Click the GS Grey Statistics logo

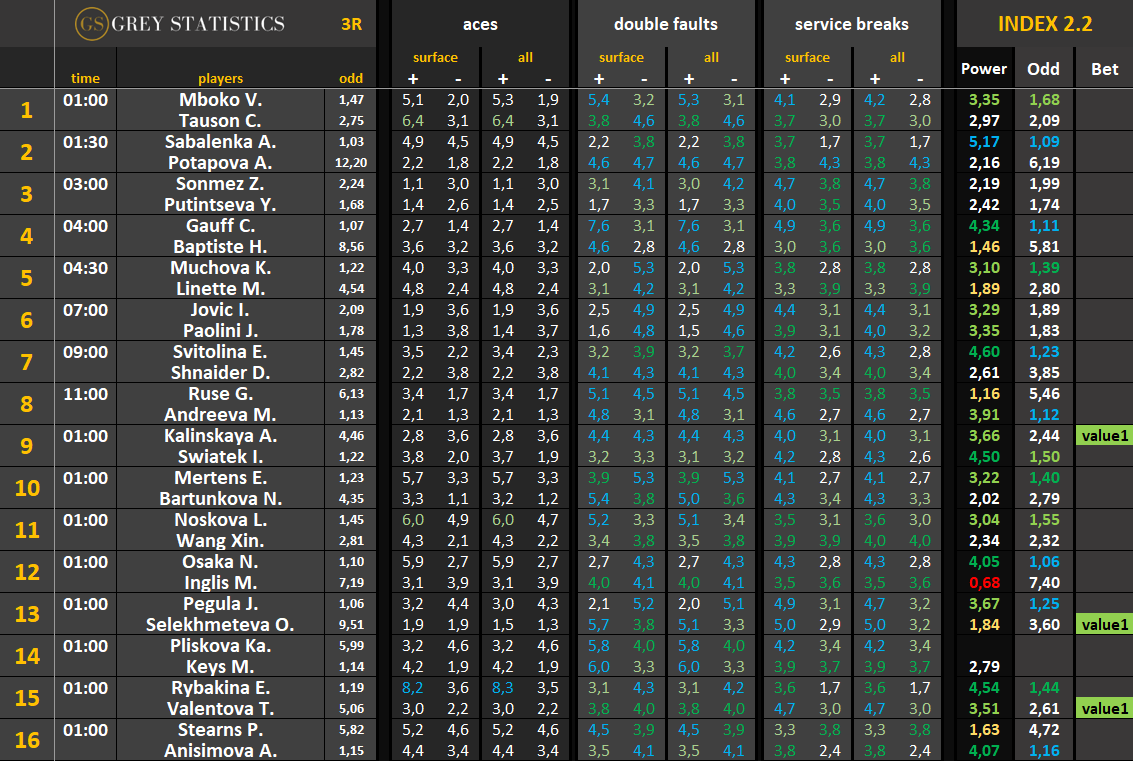[x=182, y=23]
